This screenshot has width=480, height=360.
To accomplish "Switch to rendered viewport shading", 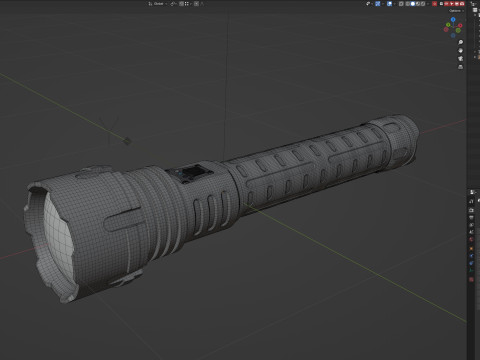I will (x=423, y=4).
